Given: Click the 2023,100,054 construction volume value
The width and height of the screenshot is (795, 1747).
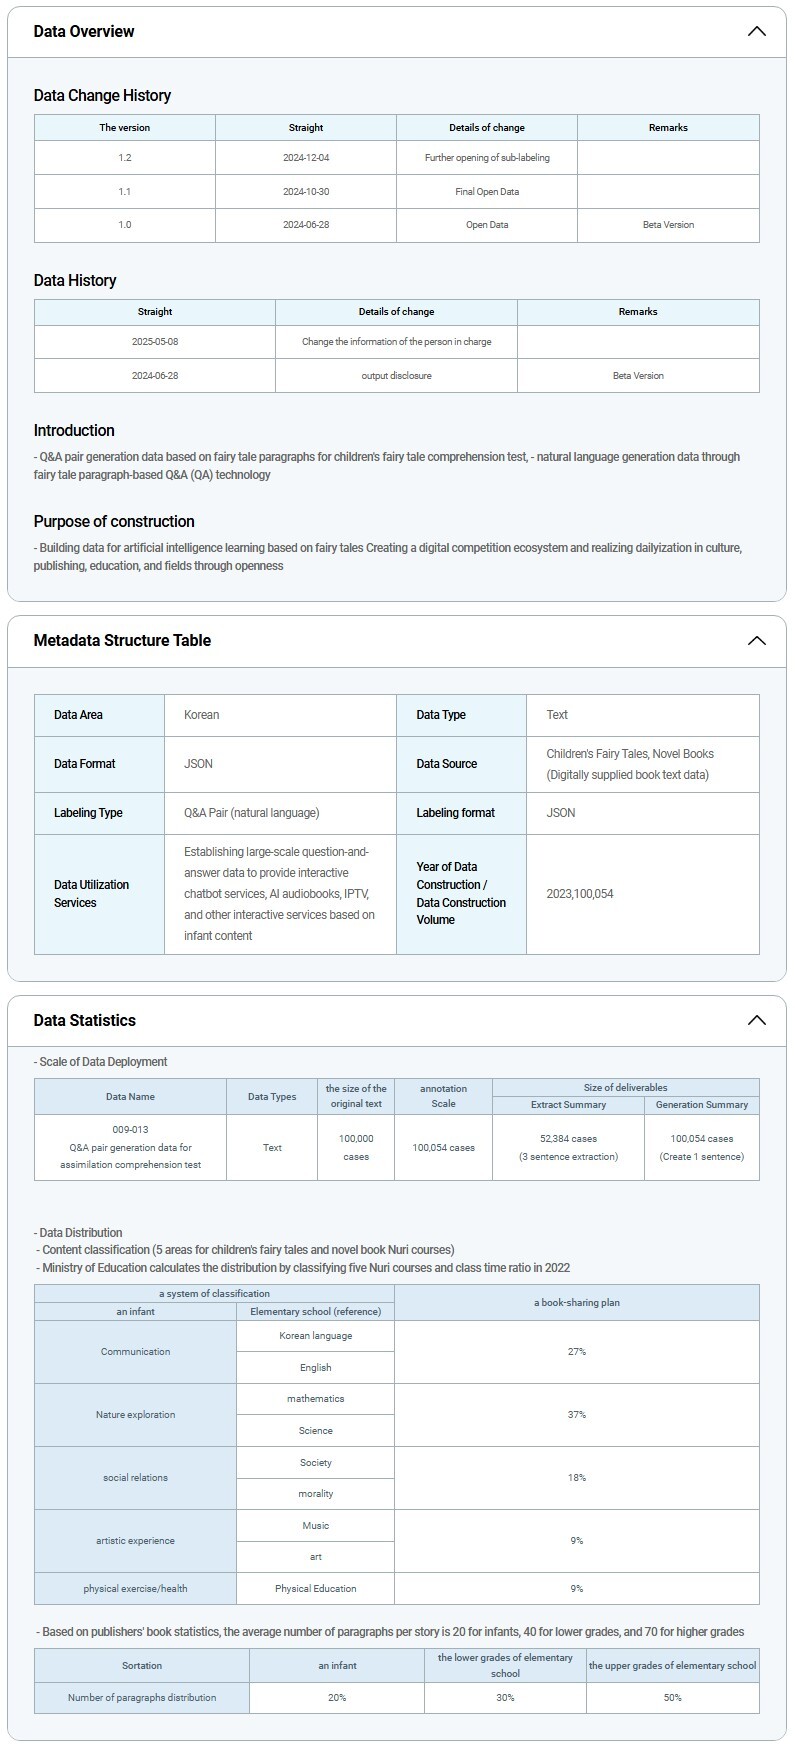Looking at the screenshot, I should pos(580,894).
